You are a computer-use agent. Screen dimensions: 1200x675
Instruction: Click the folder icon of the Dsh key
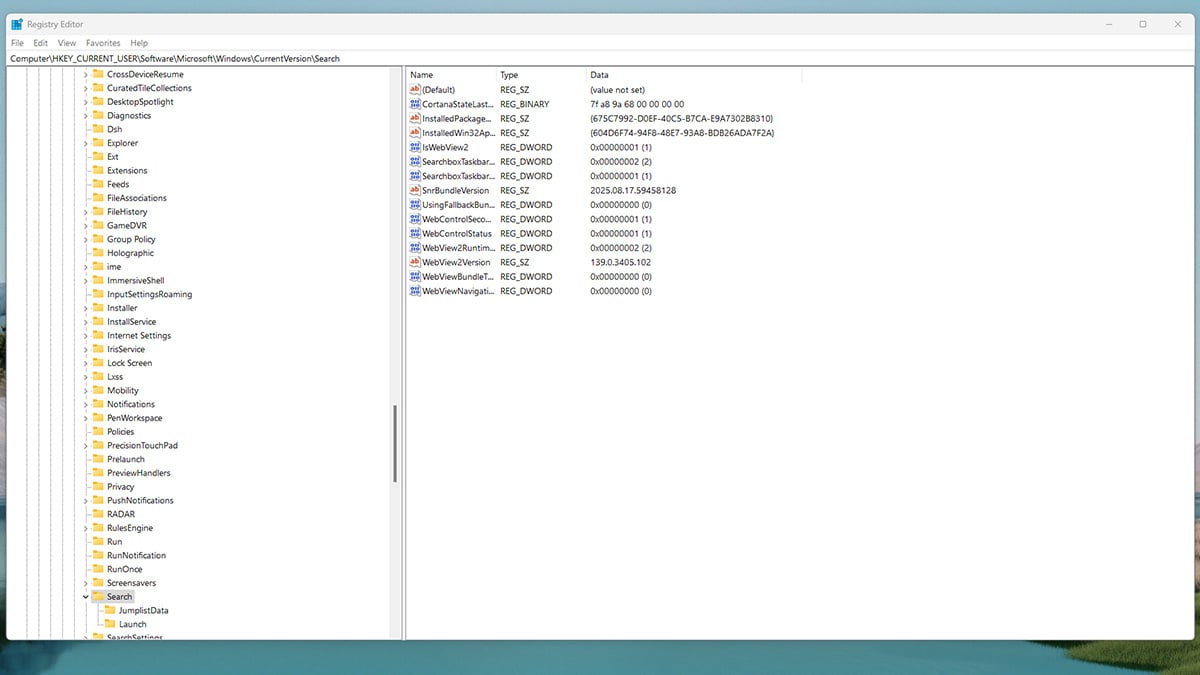pos(98,129)
